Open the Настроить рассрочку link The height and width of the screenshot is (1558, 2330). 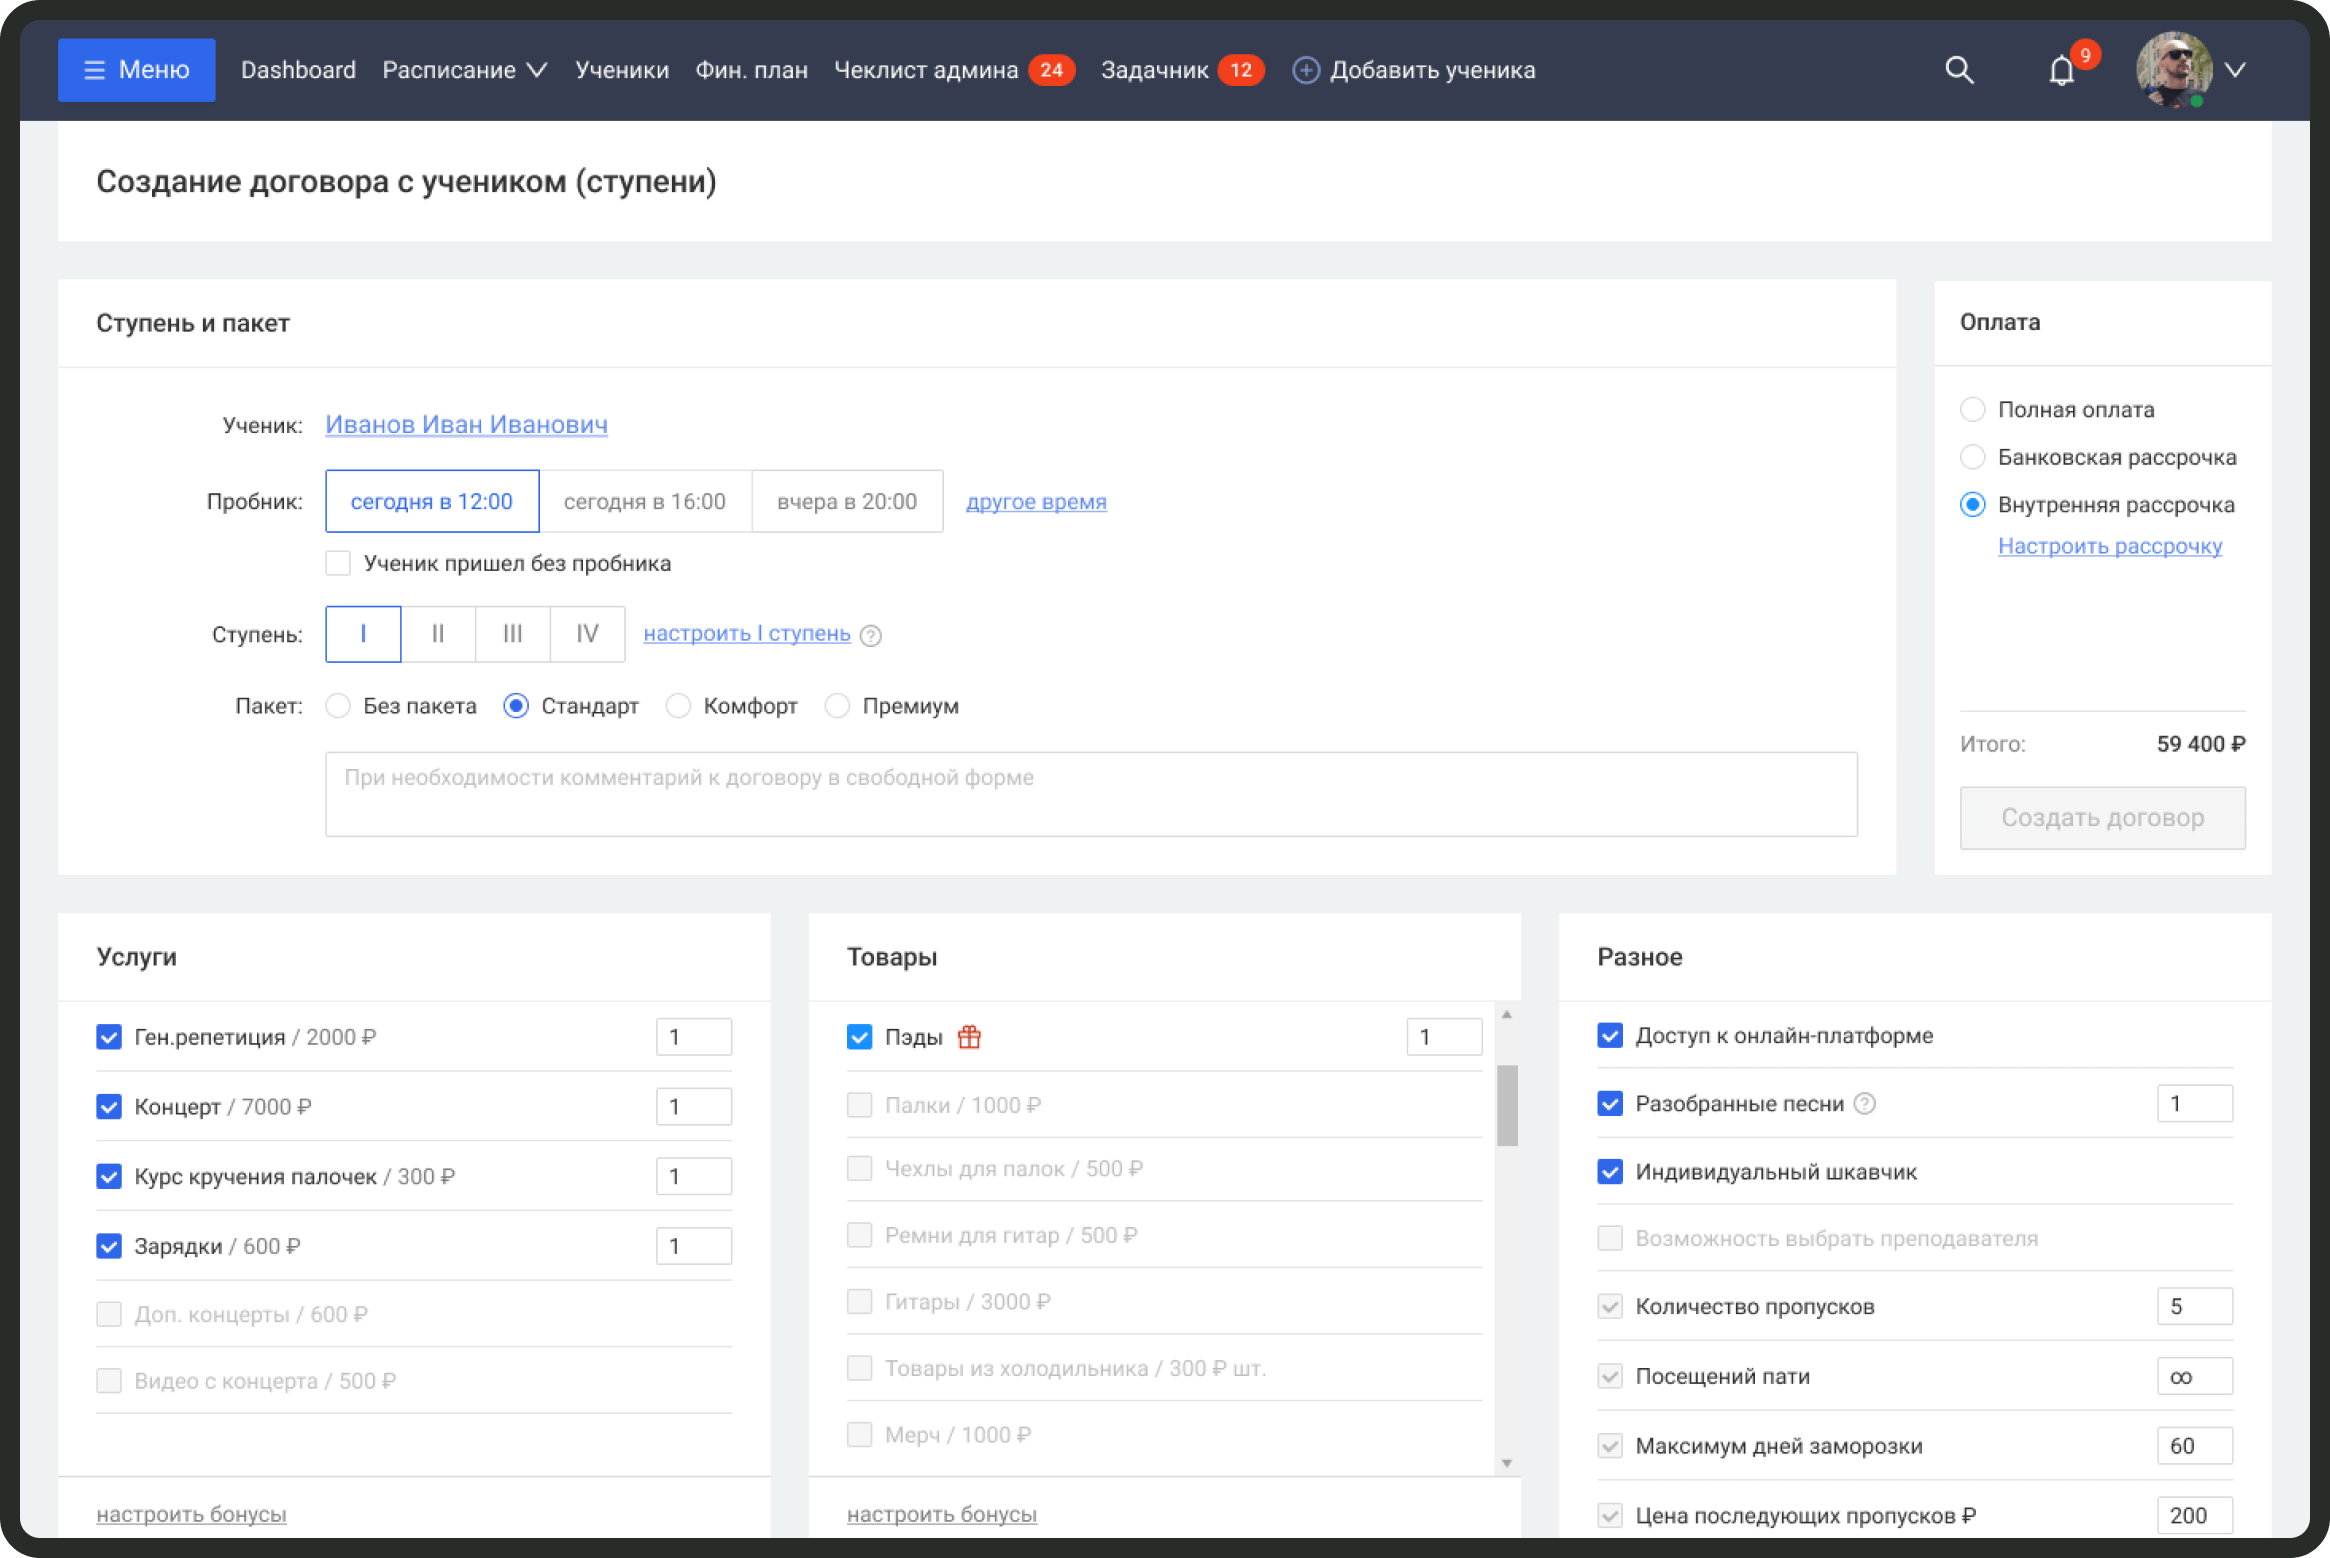point(2109,546)
